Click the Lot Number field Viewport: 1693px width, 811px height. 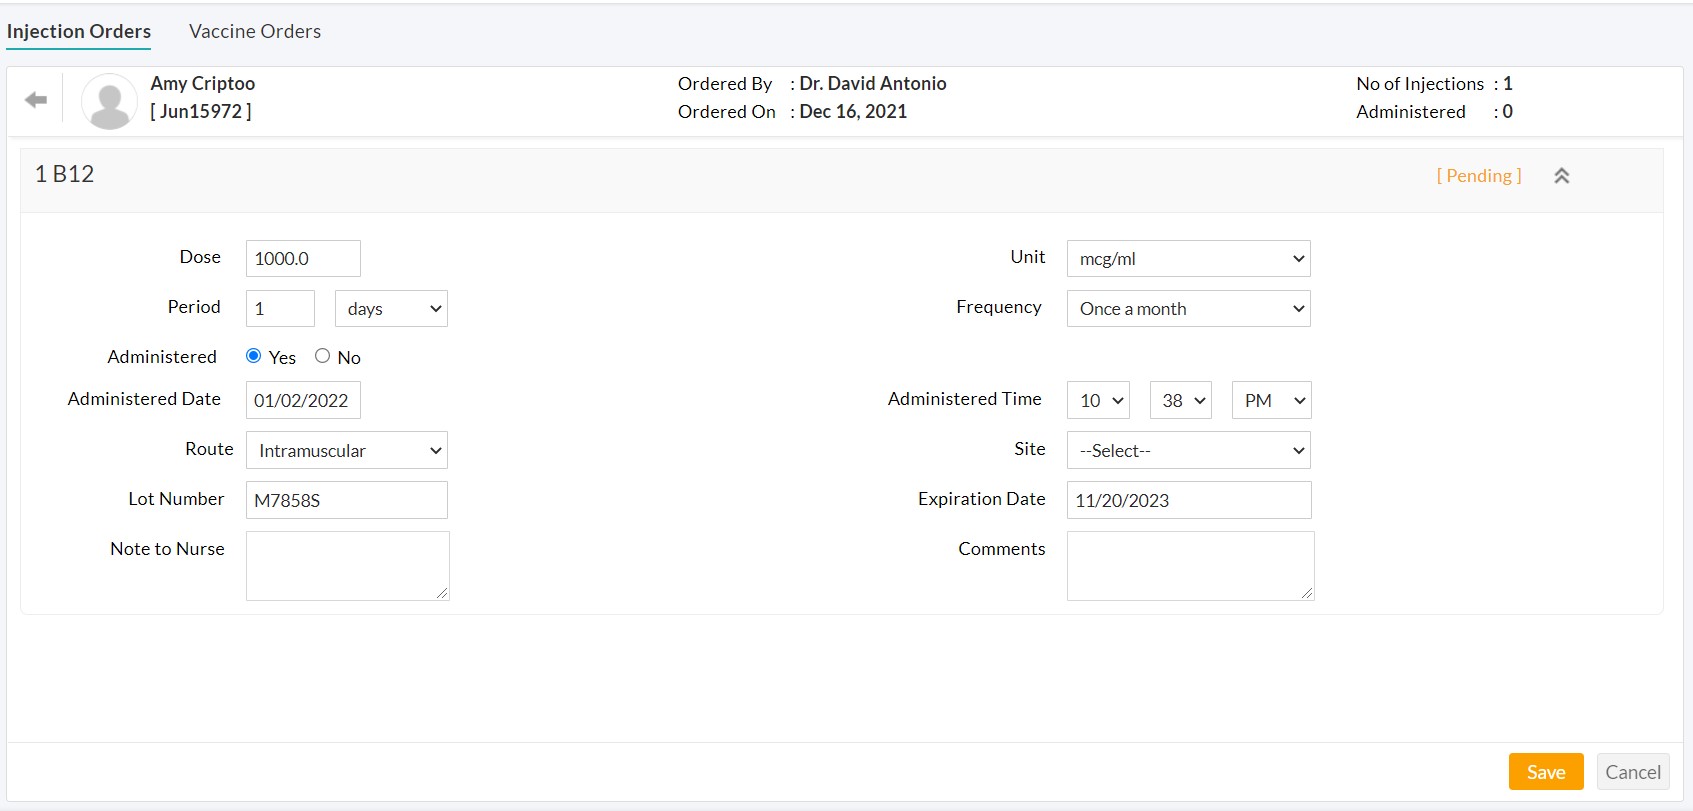click(x=346, y=500)
